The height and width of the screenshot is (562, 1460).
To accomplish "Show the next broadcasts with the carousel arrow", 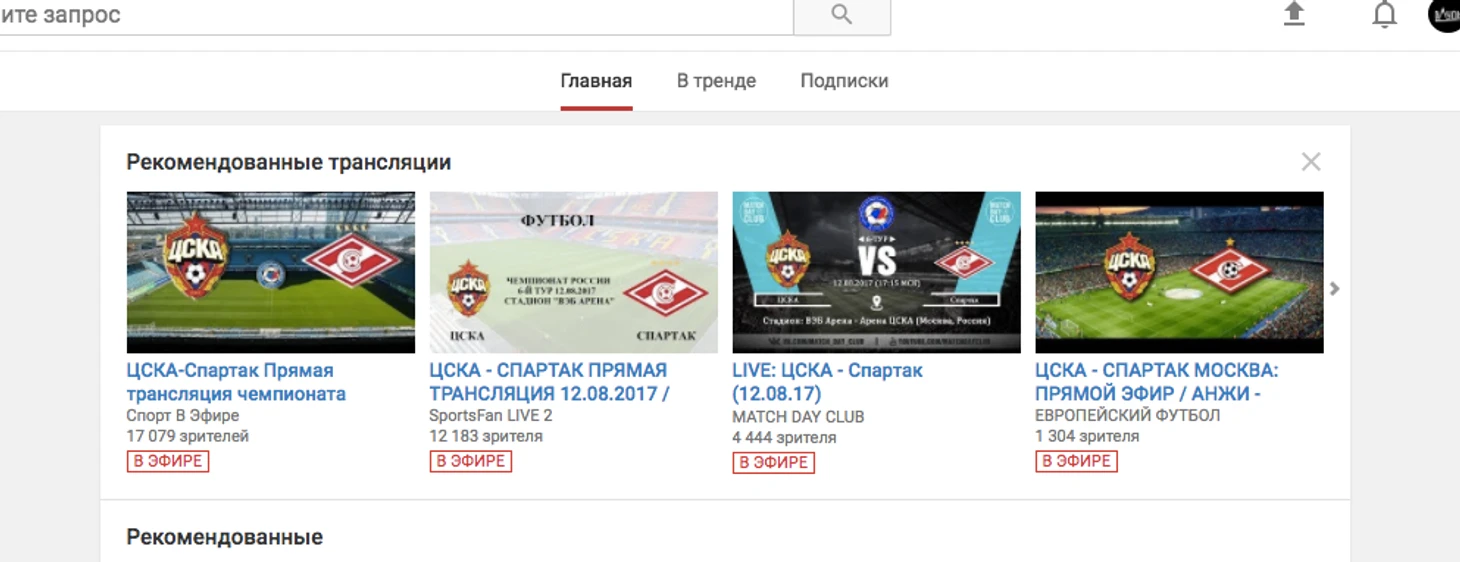I will 1334,289.
